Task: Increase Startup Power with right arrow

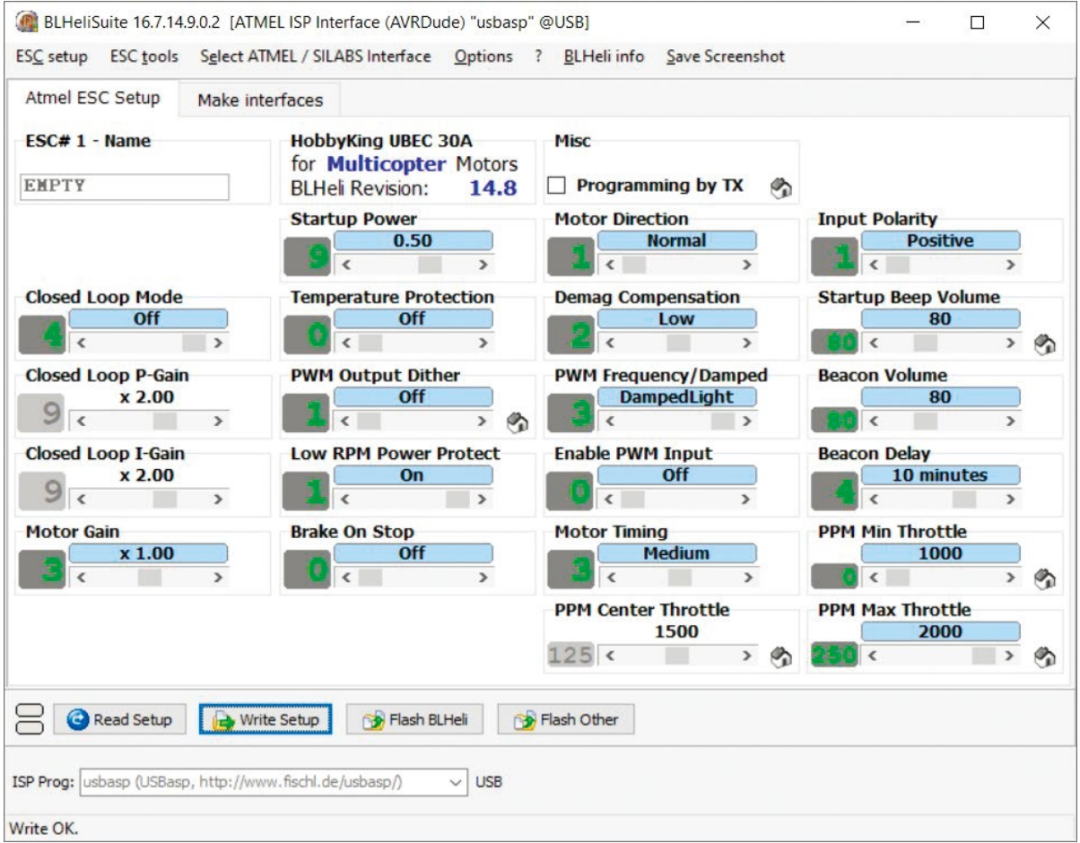Action: (x=483, y=264)
